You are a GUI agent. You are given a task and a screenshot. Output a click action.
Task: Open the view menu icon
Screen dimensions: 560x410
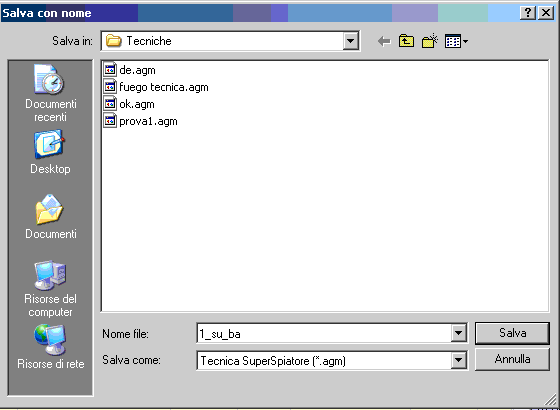click(x=456, y=41)
